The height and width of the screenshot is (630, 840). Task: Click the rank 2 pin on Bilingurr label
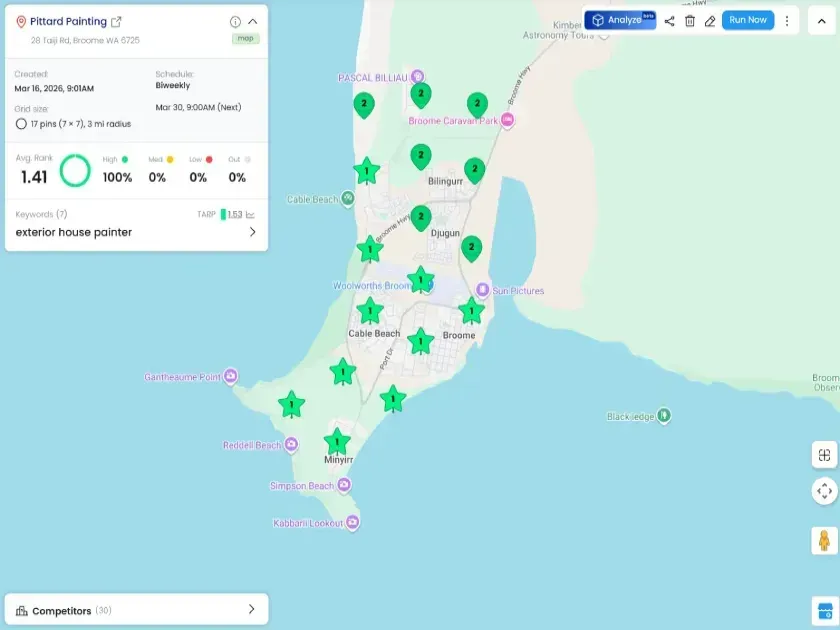475,170
